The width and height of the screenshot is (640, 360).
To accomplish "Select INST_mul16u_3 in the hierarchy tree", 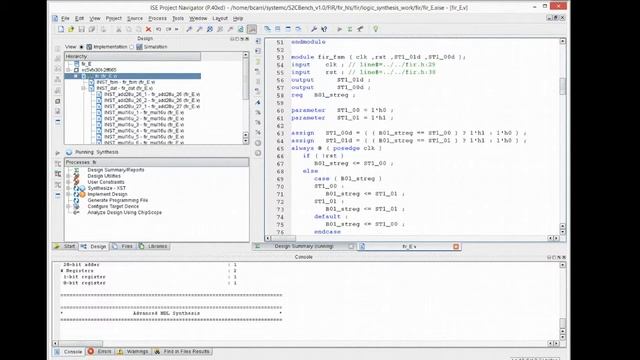I will pyautogui.click(x=144, y=125).
